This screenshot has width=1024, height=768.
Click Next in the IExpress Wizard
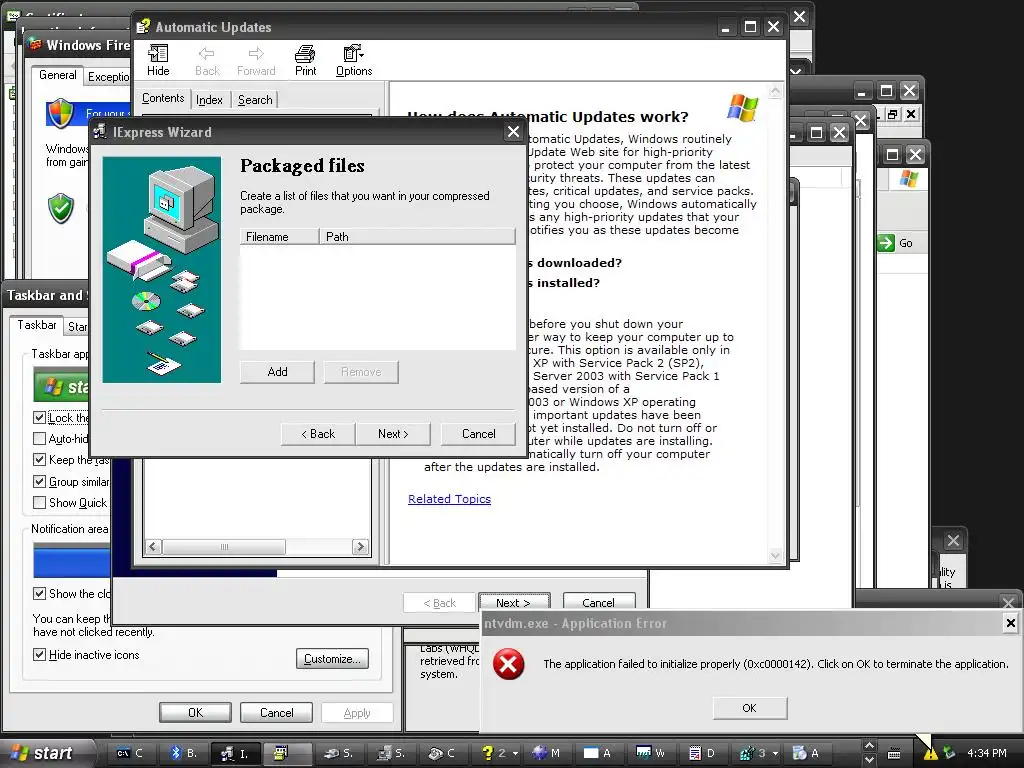pyautogui.click(x=393, y=434)
